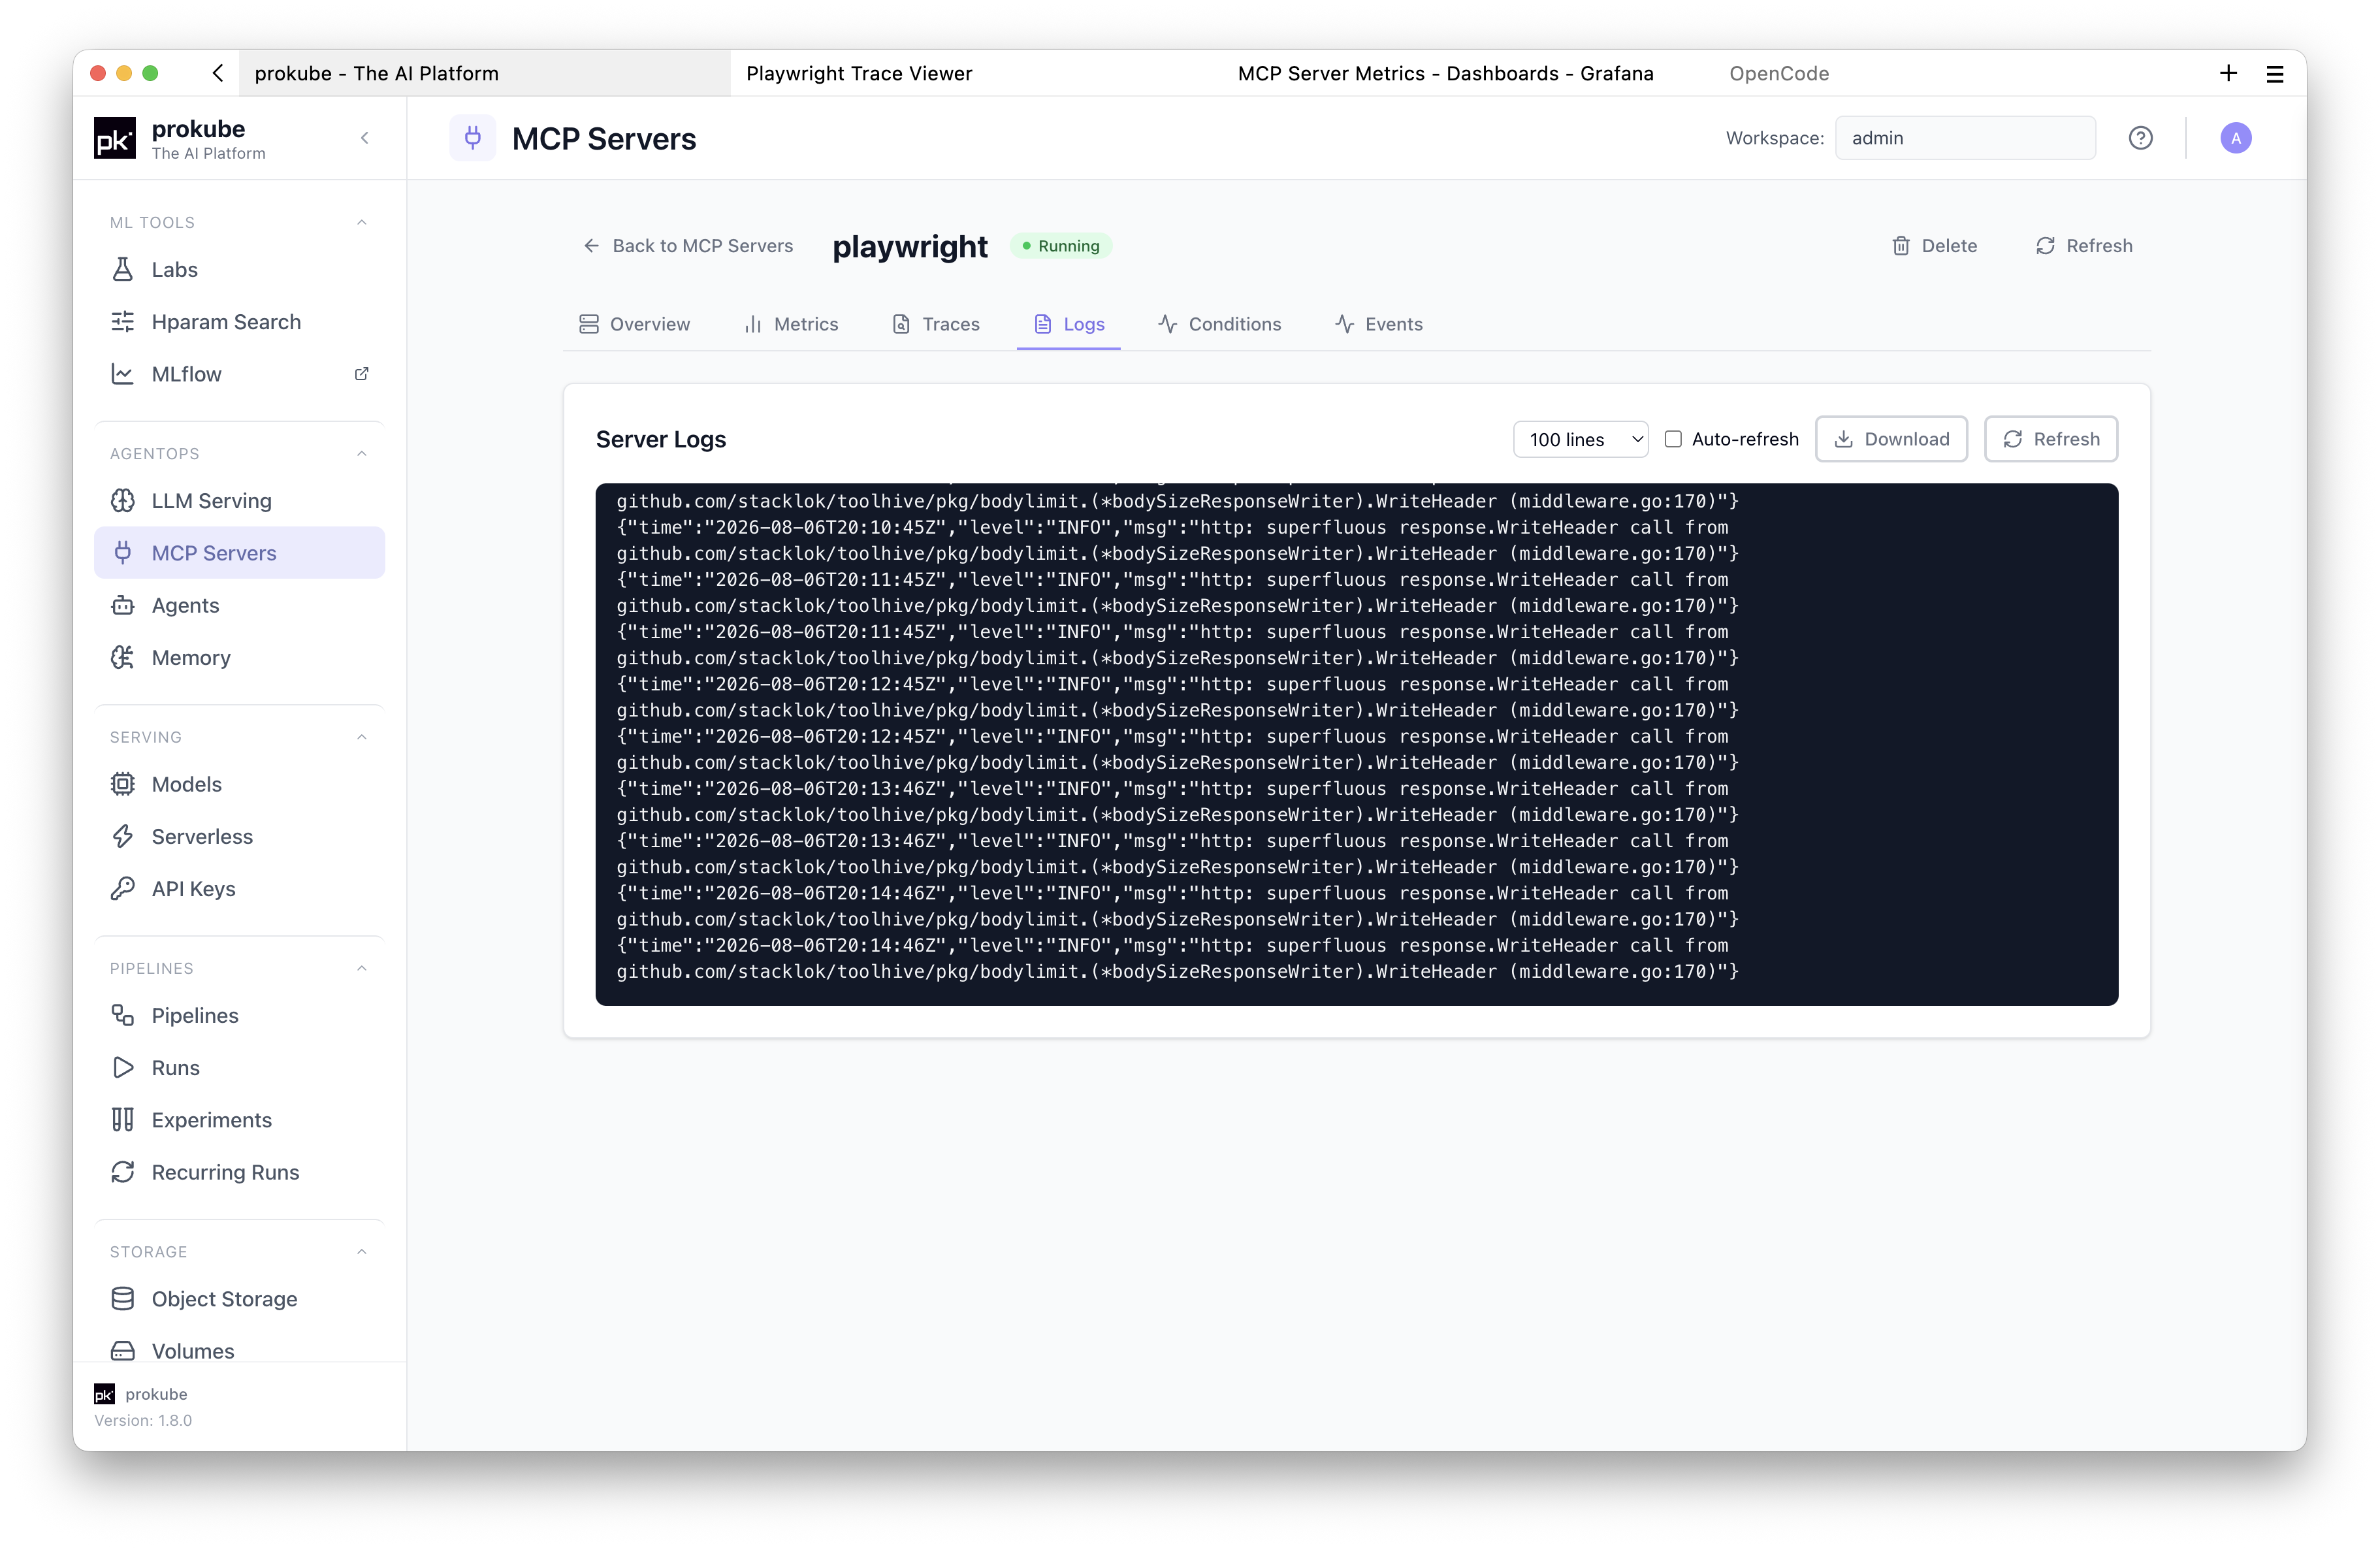The width and height of the screenshot is (2380, 1548).
Task: Open the user avatar menu
Action: point(2235,138)
